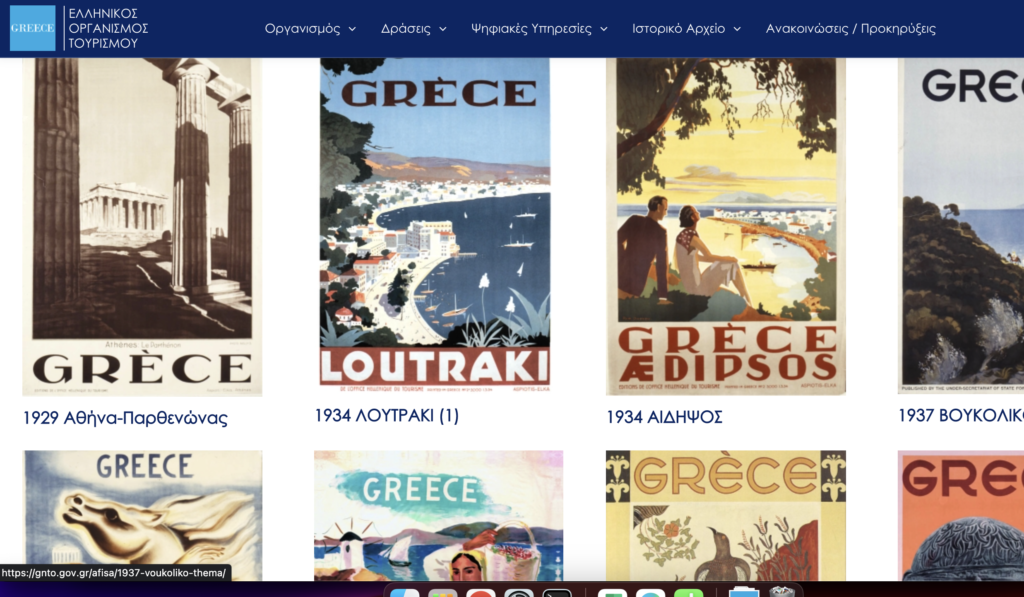Viewport: 1024px width, 597px height.
Task: Expand the Οργανισμός dropdown menu
Action: (310, 29)
